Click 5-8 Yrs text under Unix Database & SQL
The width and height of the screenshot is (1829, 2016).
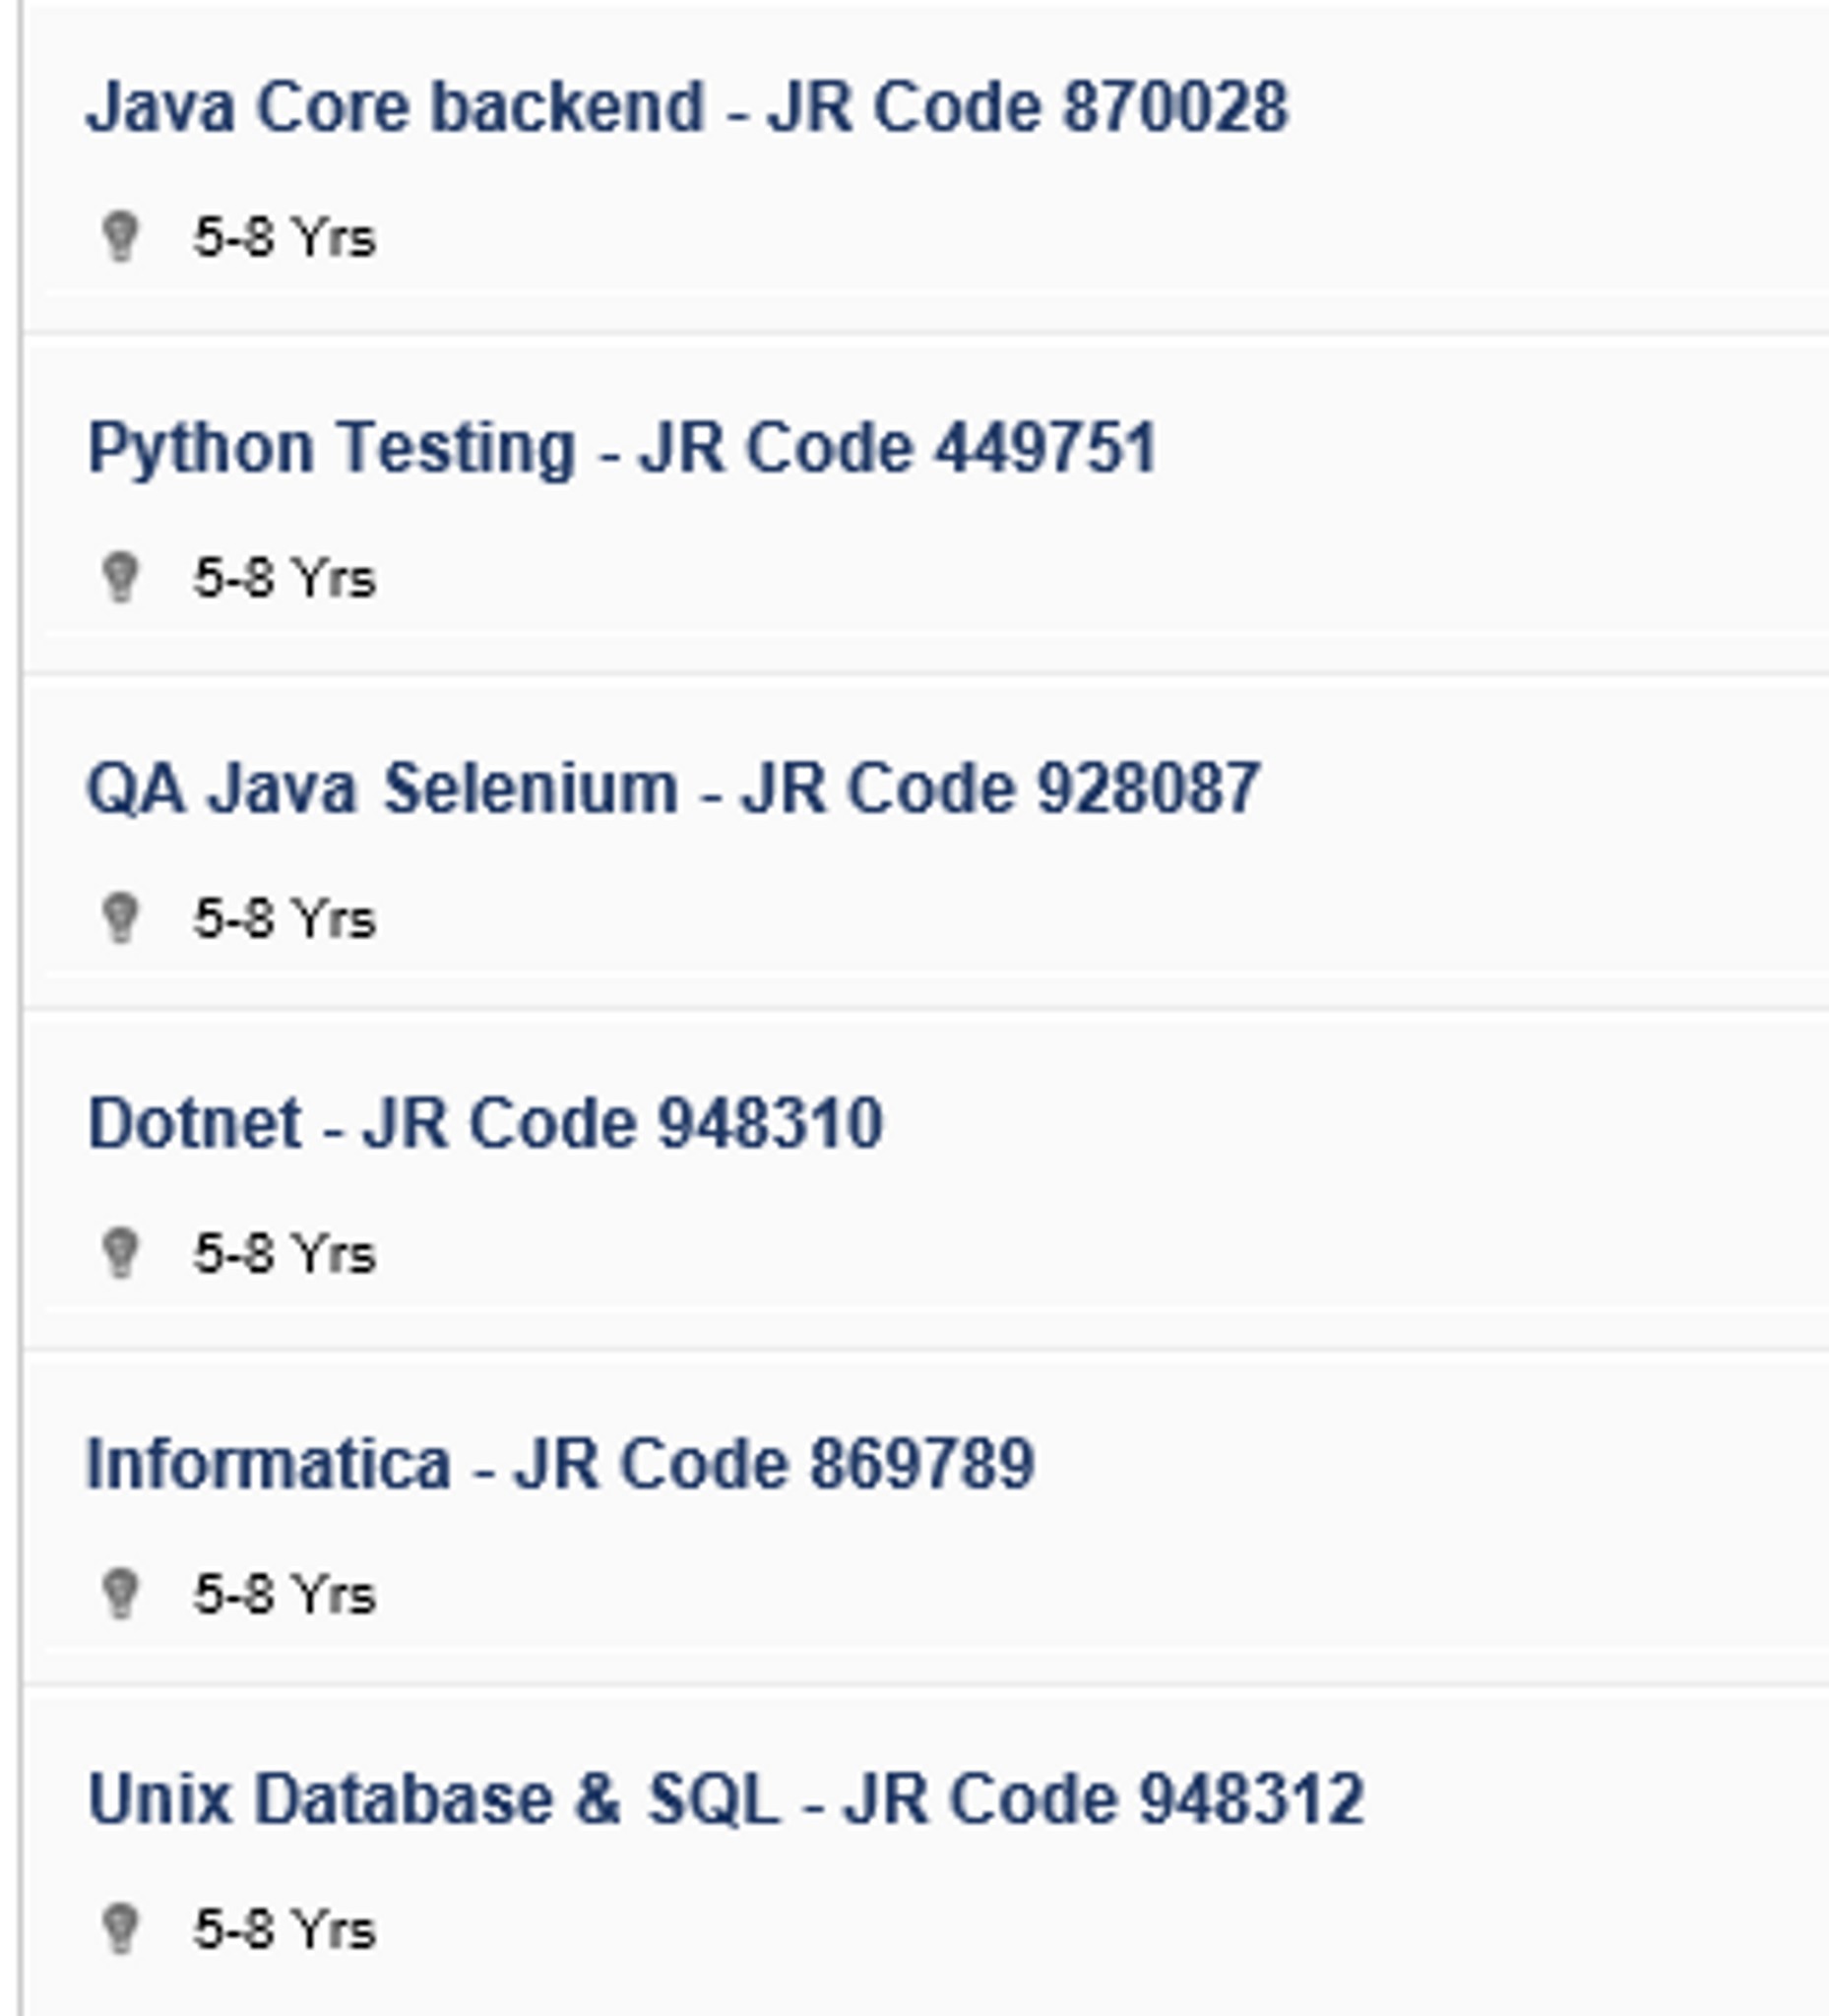coord(285,1929)
